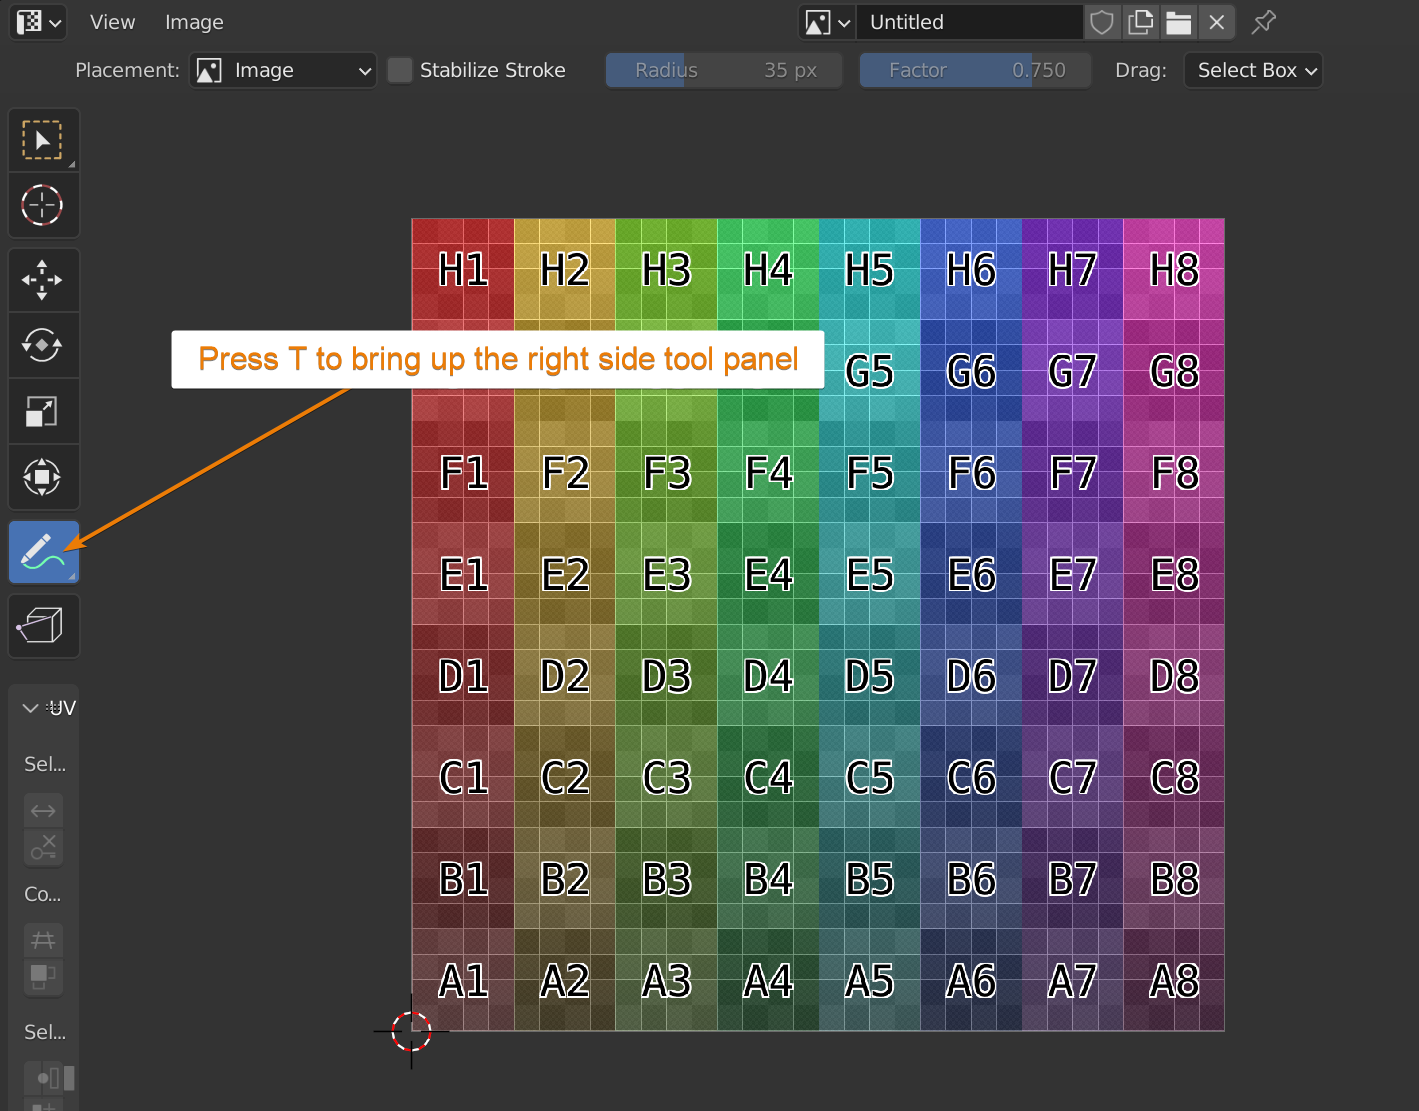Collapse the UV panel in the sidebar

pos(31,708)
